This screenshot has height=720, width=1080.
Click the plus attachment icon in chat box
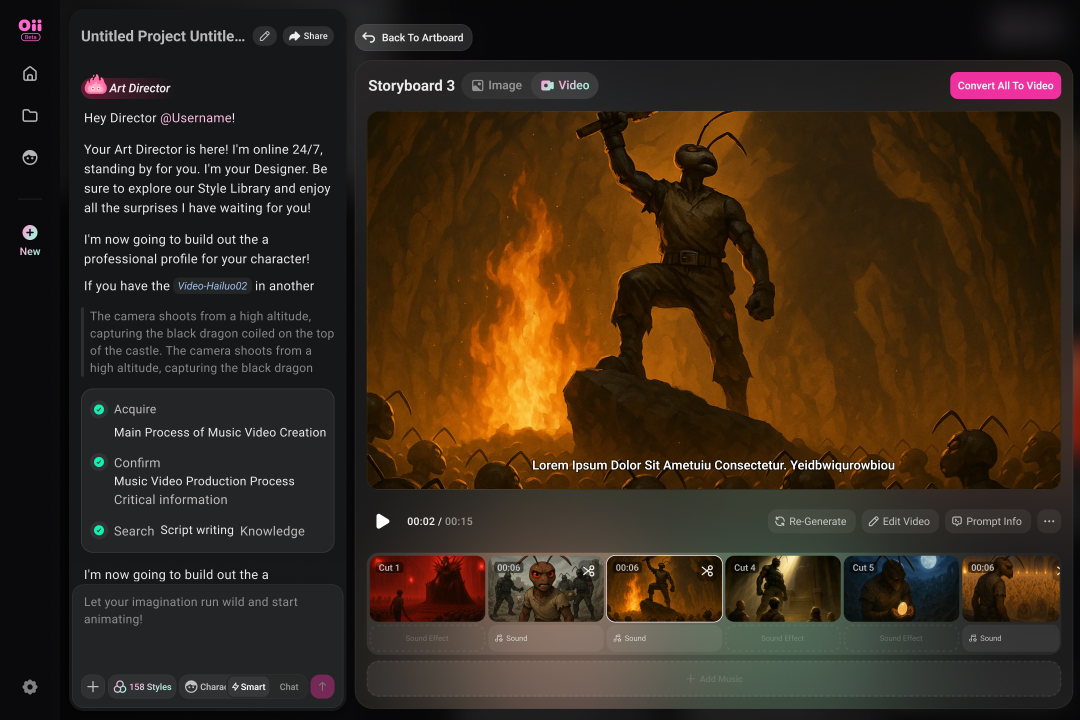coord(93,687)
